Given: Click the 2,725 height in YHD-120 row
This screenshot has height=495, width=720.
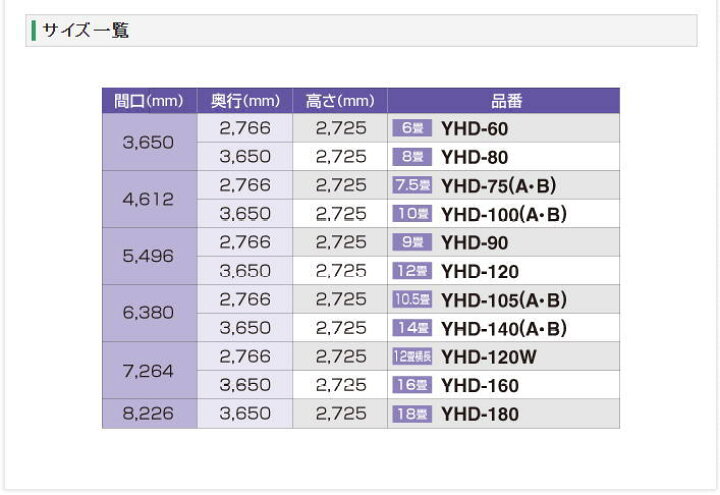Looking at the screenshot, I should point(341,271).
